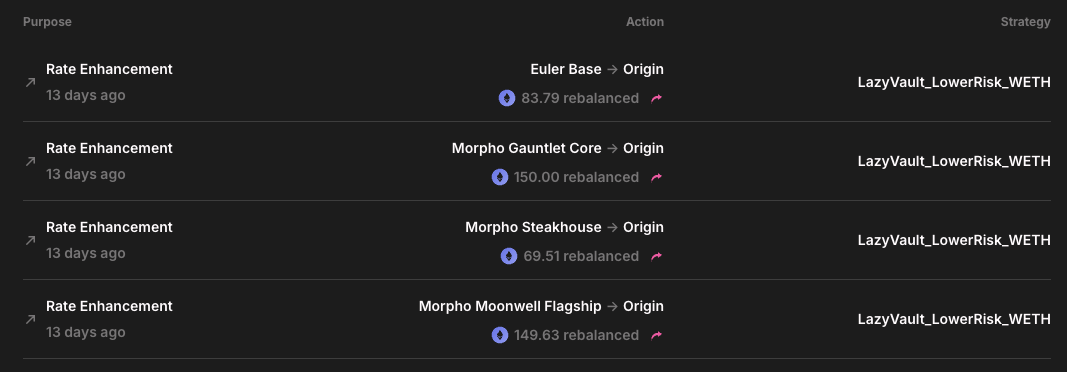Image resolution: width=1067 pixels, height=372 pixels.
Task: Click the arrow icon beside Morpho Moonwell Flagship row
Action: (x=31, y=319)
